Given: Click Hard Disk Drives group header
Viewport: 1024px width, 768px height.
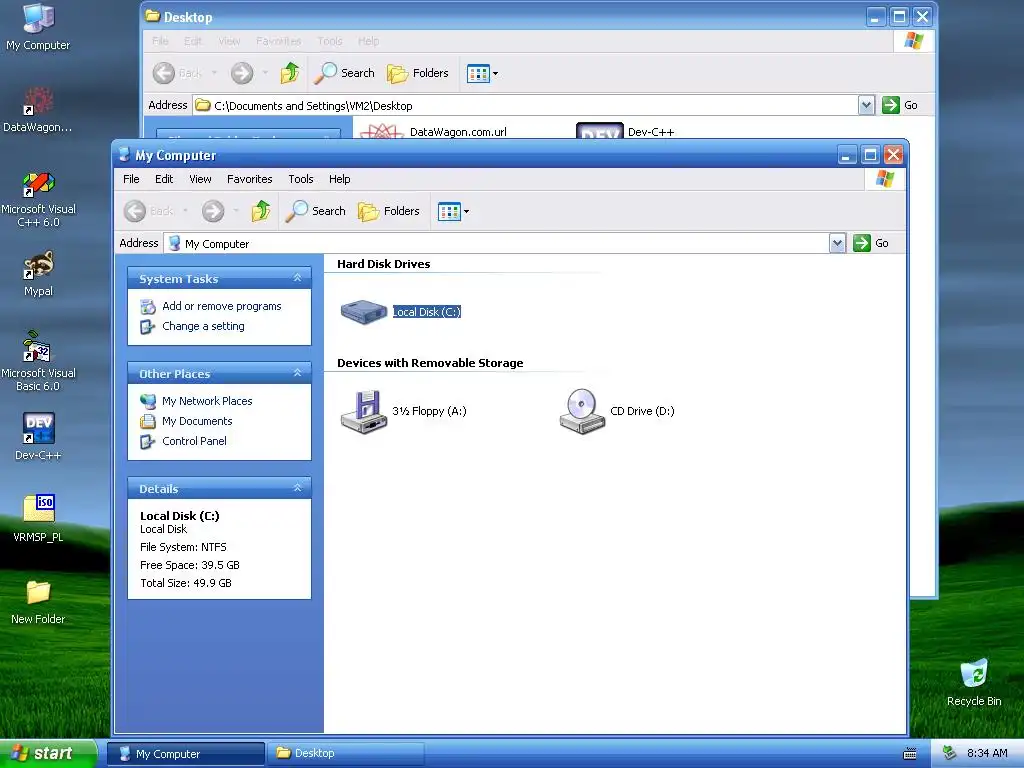Looking at the screenshot, I should tap(383, 264).
